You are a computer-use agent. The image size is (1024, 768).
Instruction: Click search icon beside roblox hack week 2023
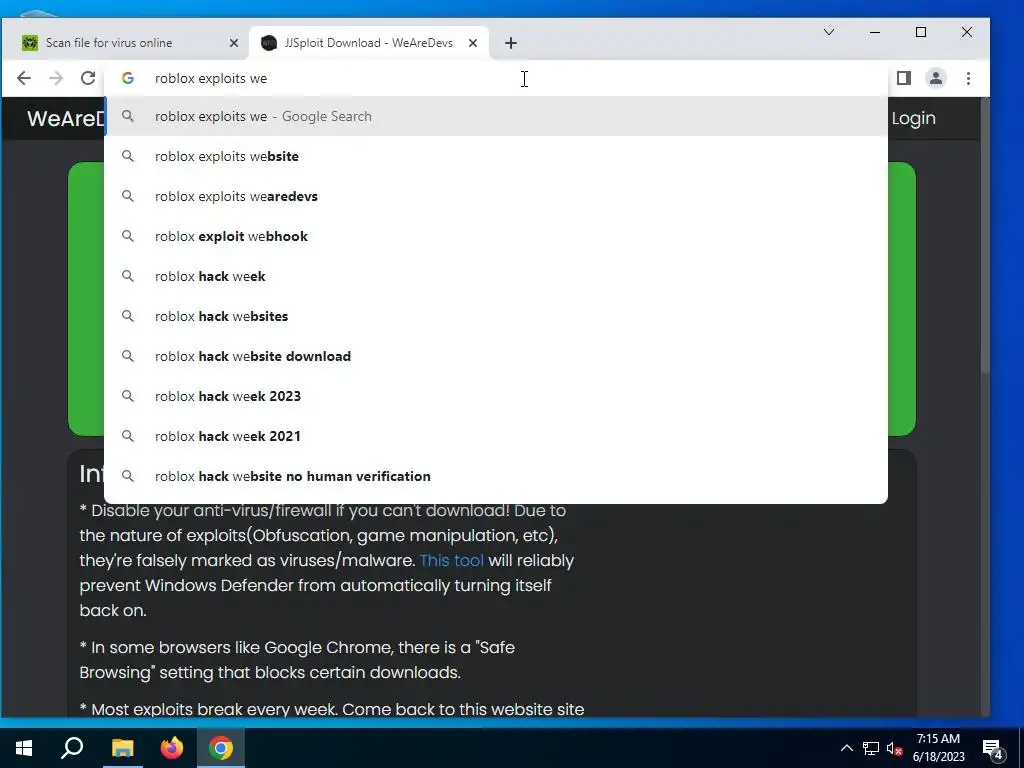coord(128,396)
